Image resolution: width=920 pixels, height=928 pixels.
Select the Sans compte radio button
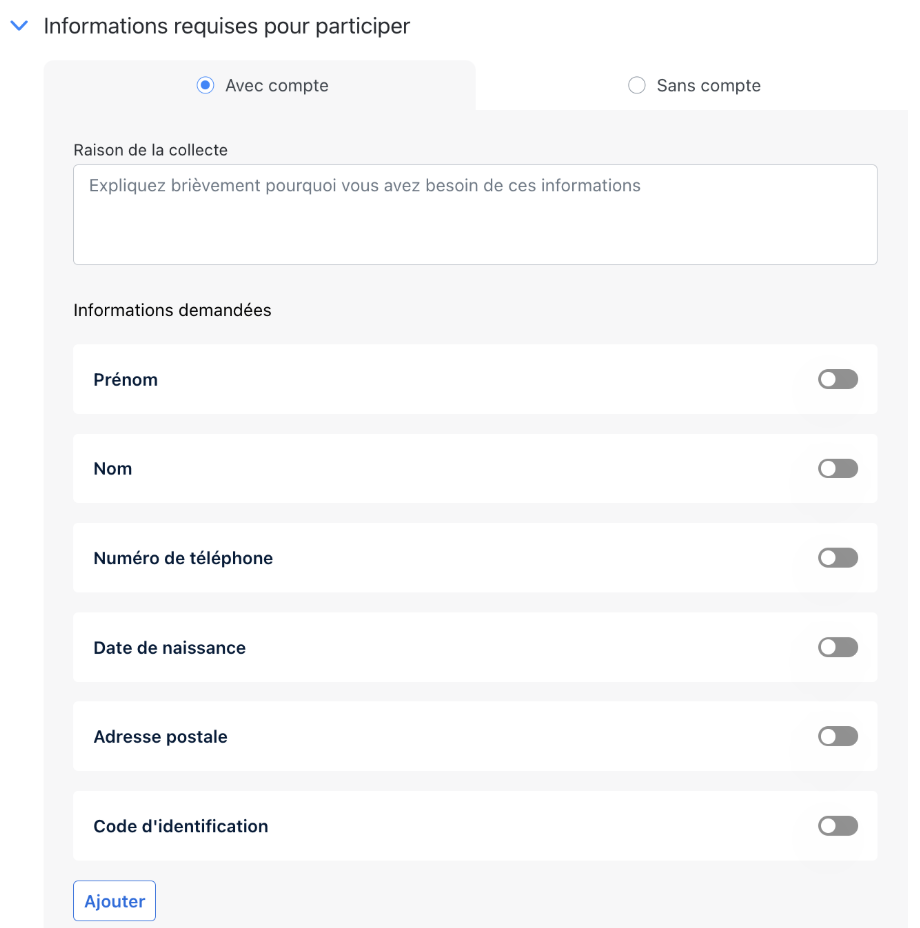(636, 86)
